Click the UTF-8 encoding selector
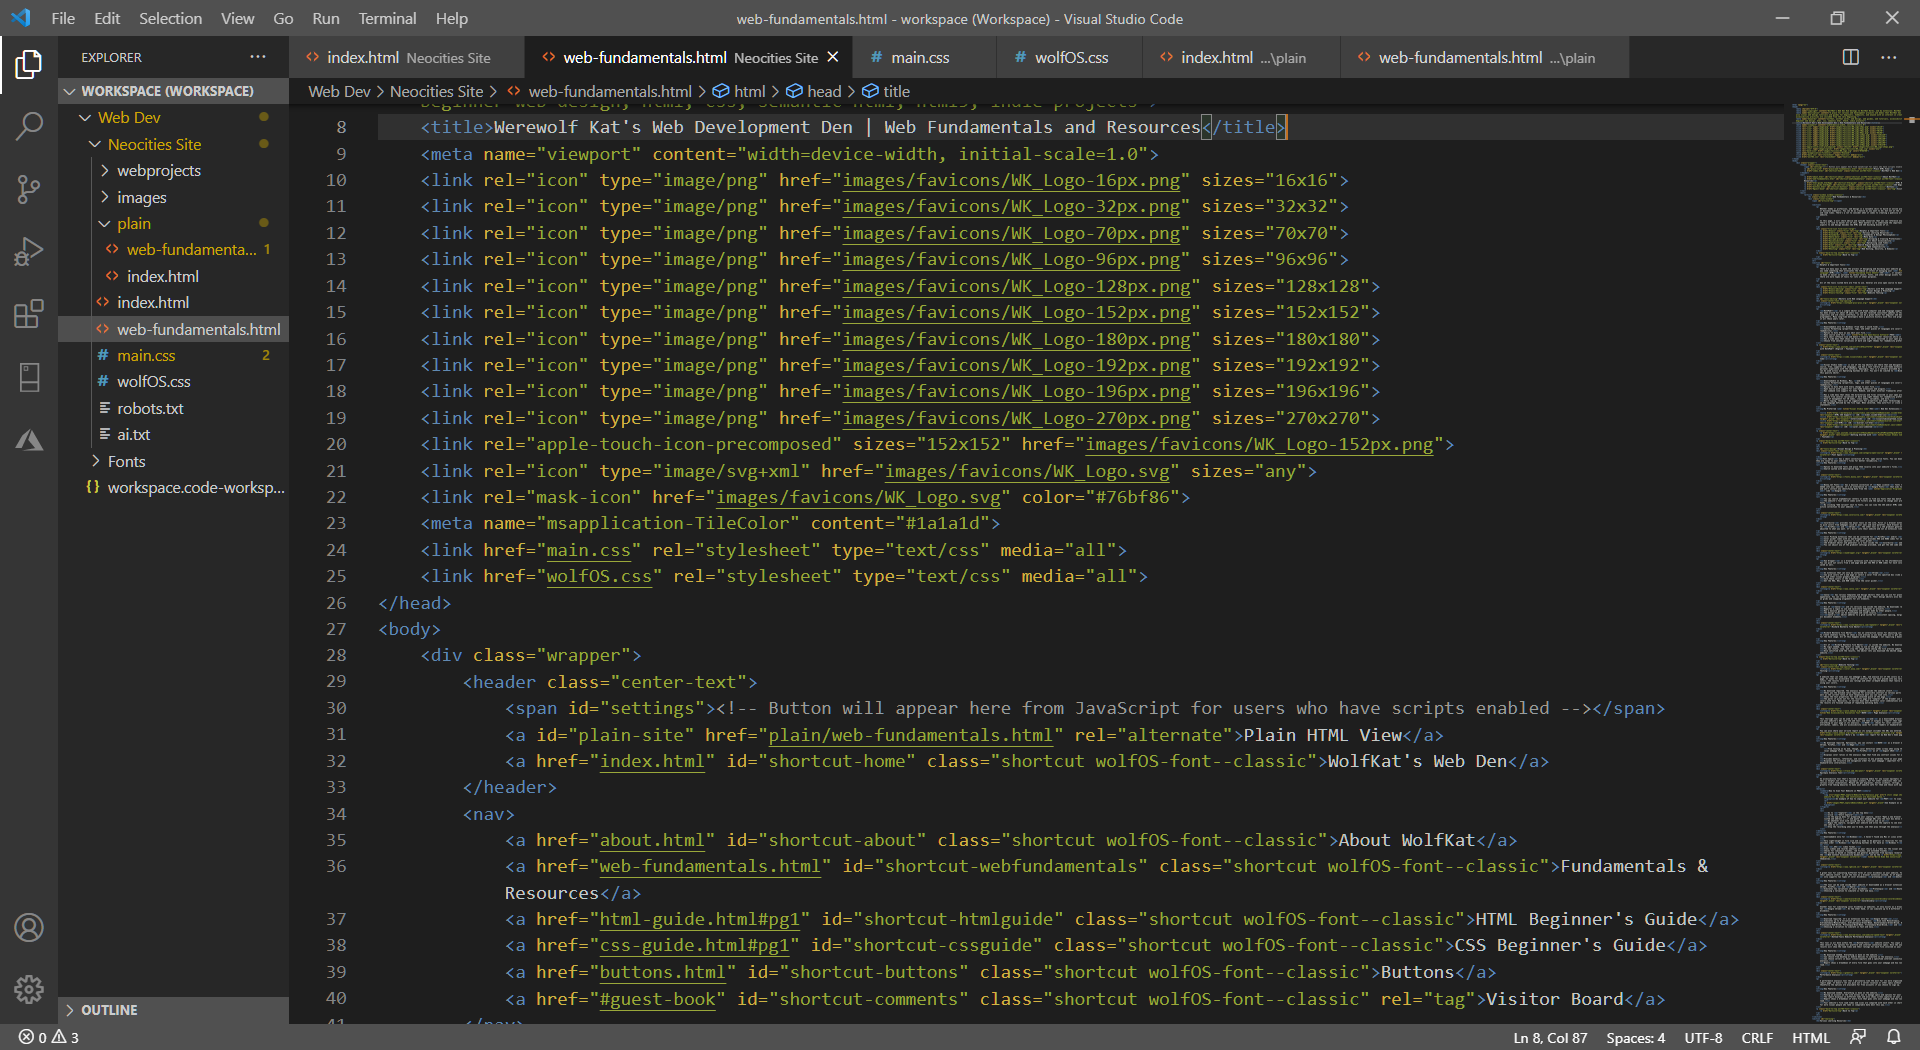1920x1050 pixels. (1703, 1037)
